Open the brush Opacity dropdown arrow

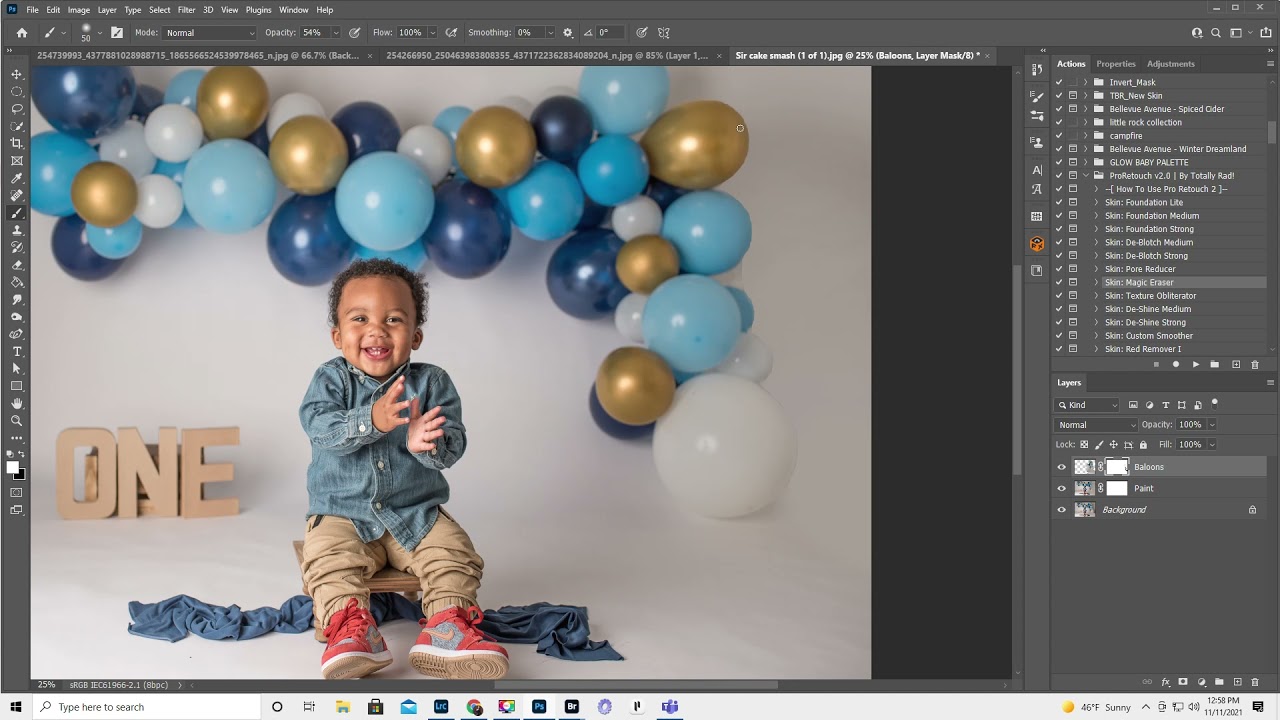(335, 33)
